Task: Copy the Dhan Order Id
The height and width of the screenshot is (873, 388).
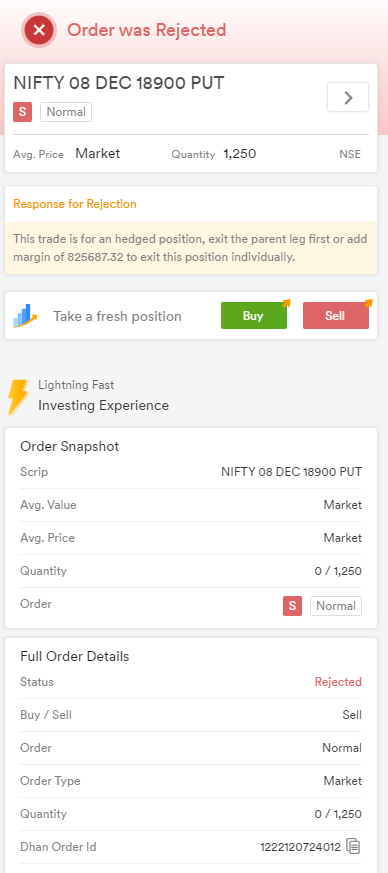Action: tap(353, 846)
